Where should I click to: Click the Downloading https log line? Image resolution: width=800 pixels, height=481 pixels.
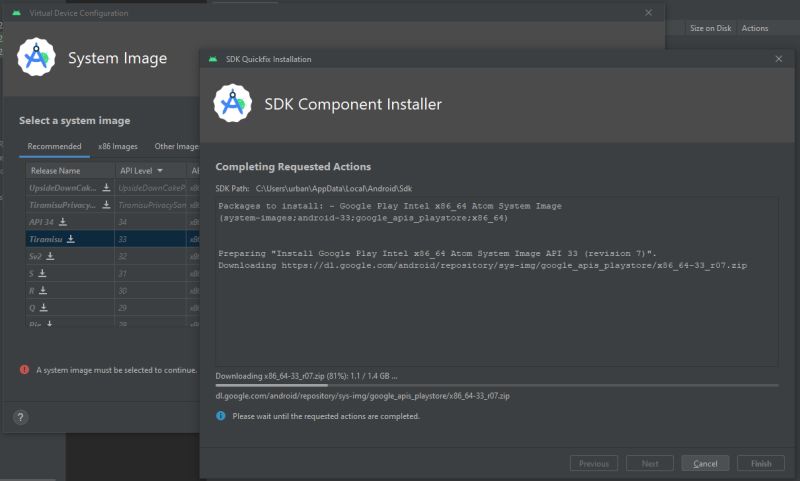pyautogui.click(x=483, y=265)
